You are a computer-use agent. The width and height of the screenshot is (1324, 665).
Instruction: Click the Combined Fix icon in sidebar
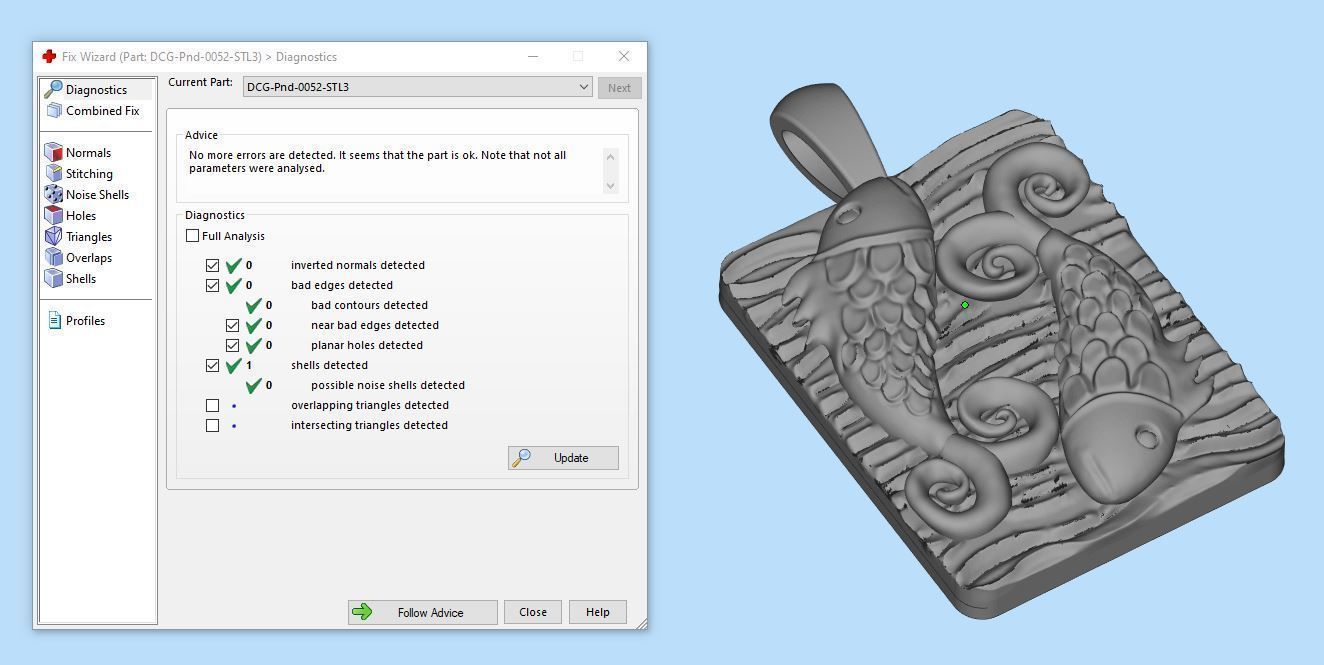click(x=54, y=111)
